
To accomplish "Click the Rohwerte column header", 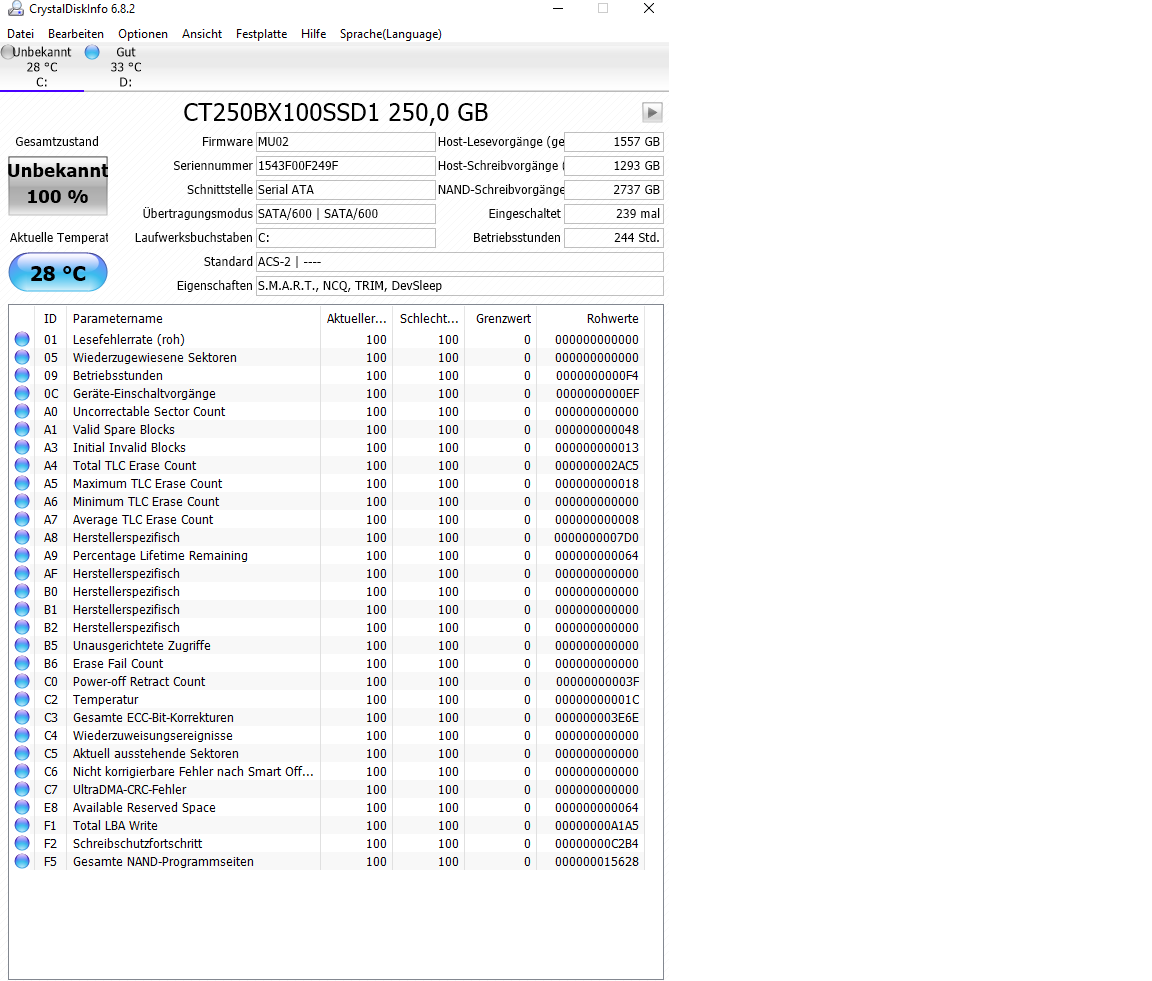I will point(591,319).
